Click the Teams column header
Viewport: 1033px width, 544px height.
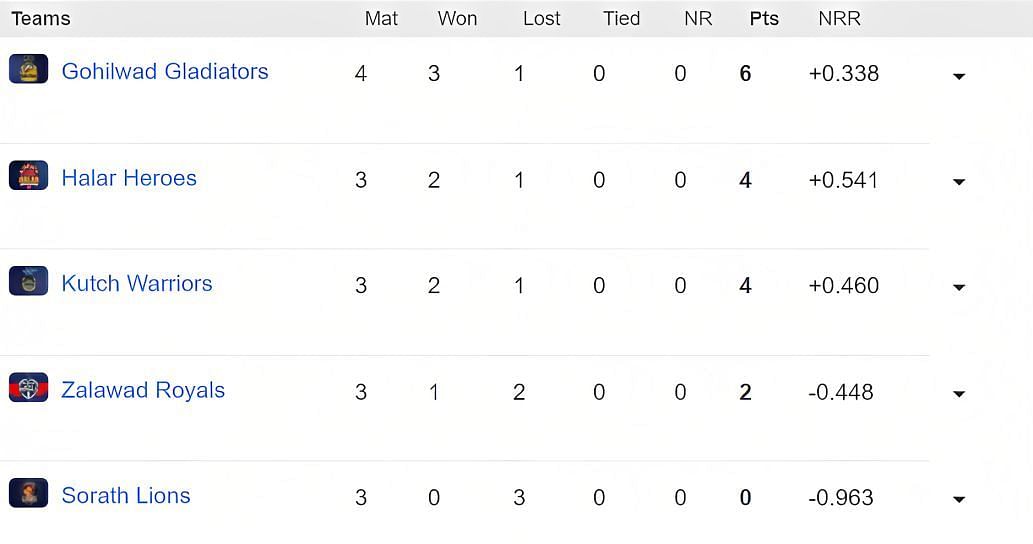41,18
